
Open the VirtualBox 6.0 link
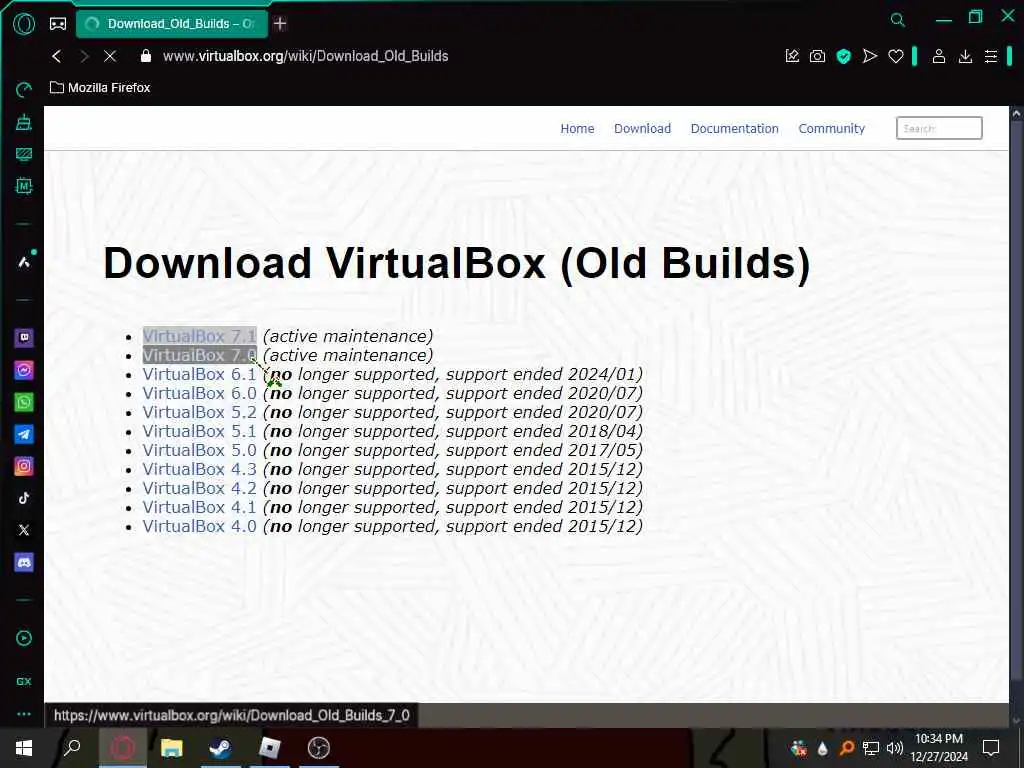click(199, 393)
